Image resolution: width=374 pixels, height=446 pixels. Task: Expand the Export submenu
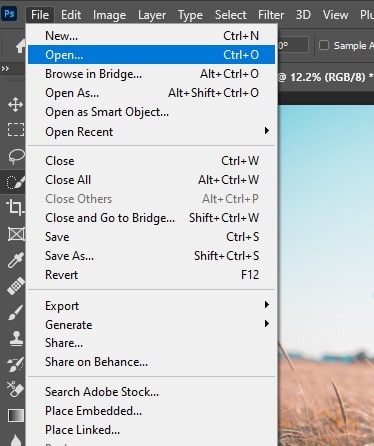[x=151, y=305]
